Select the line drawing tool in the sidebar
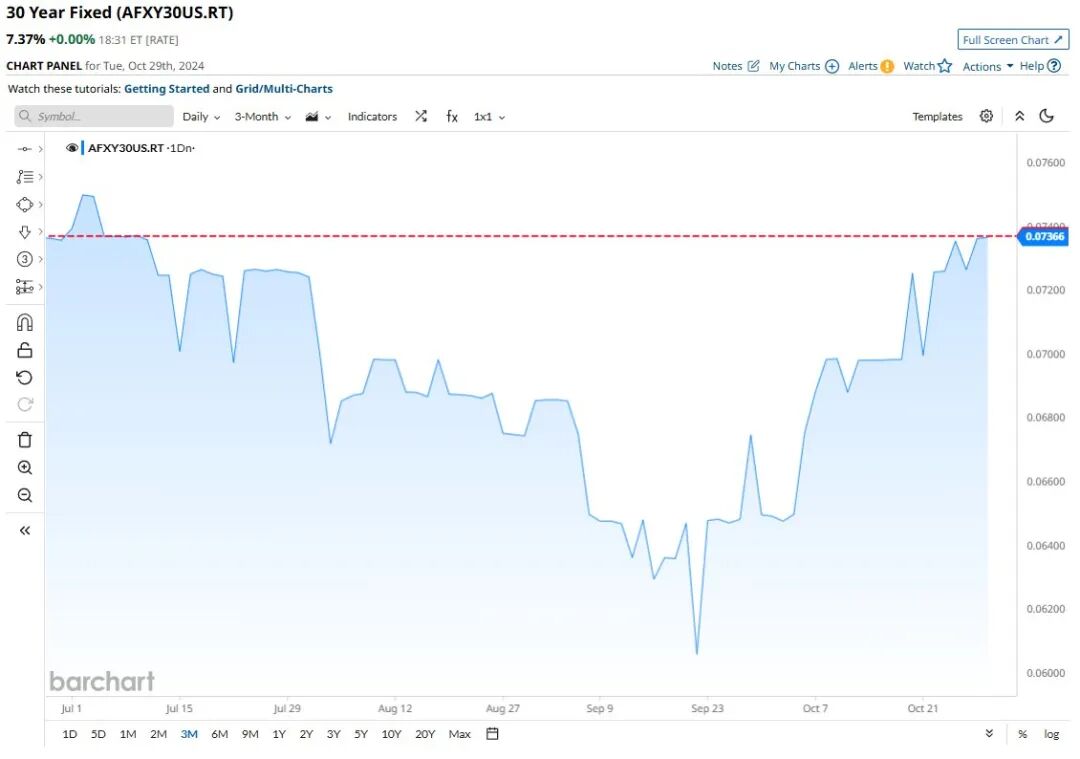This screenshot has height=759, width=1080. coord(25,149)
